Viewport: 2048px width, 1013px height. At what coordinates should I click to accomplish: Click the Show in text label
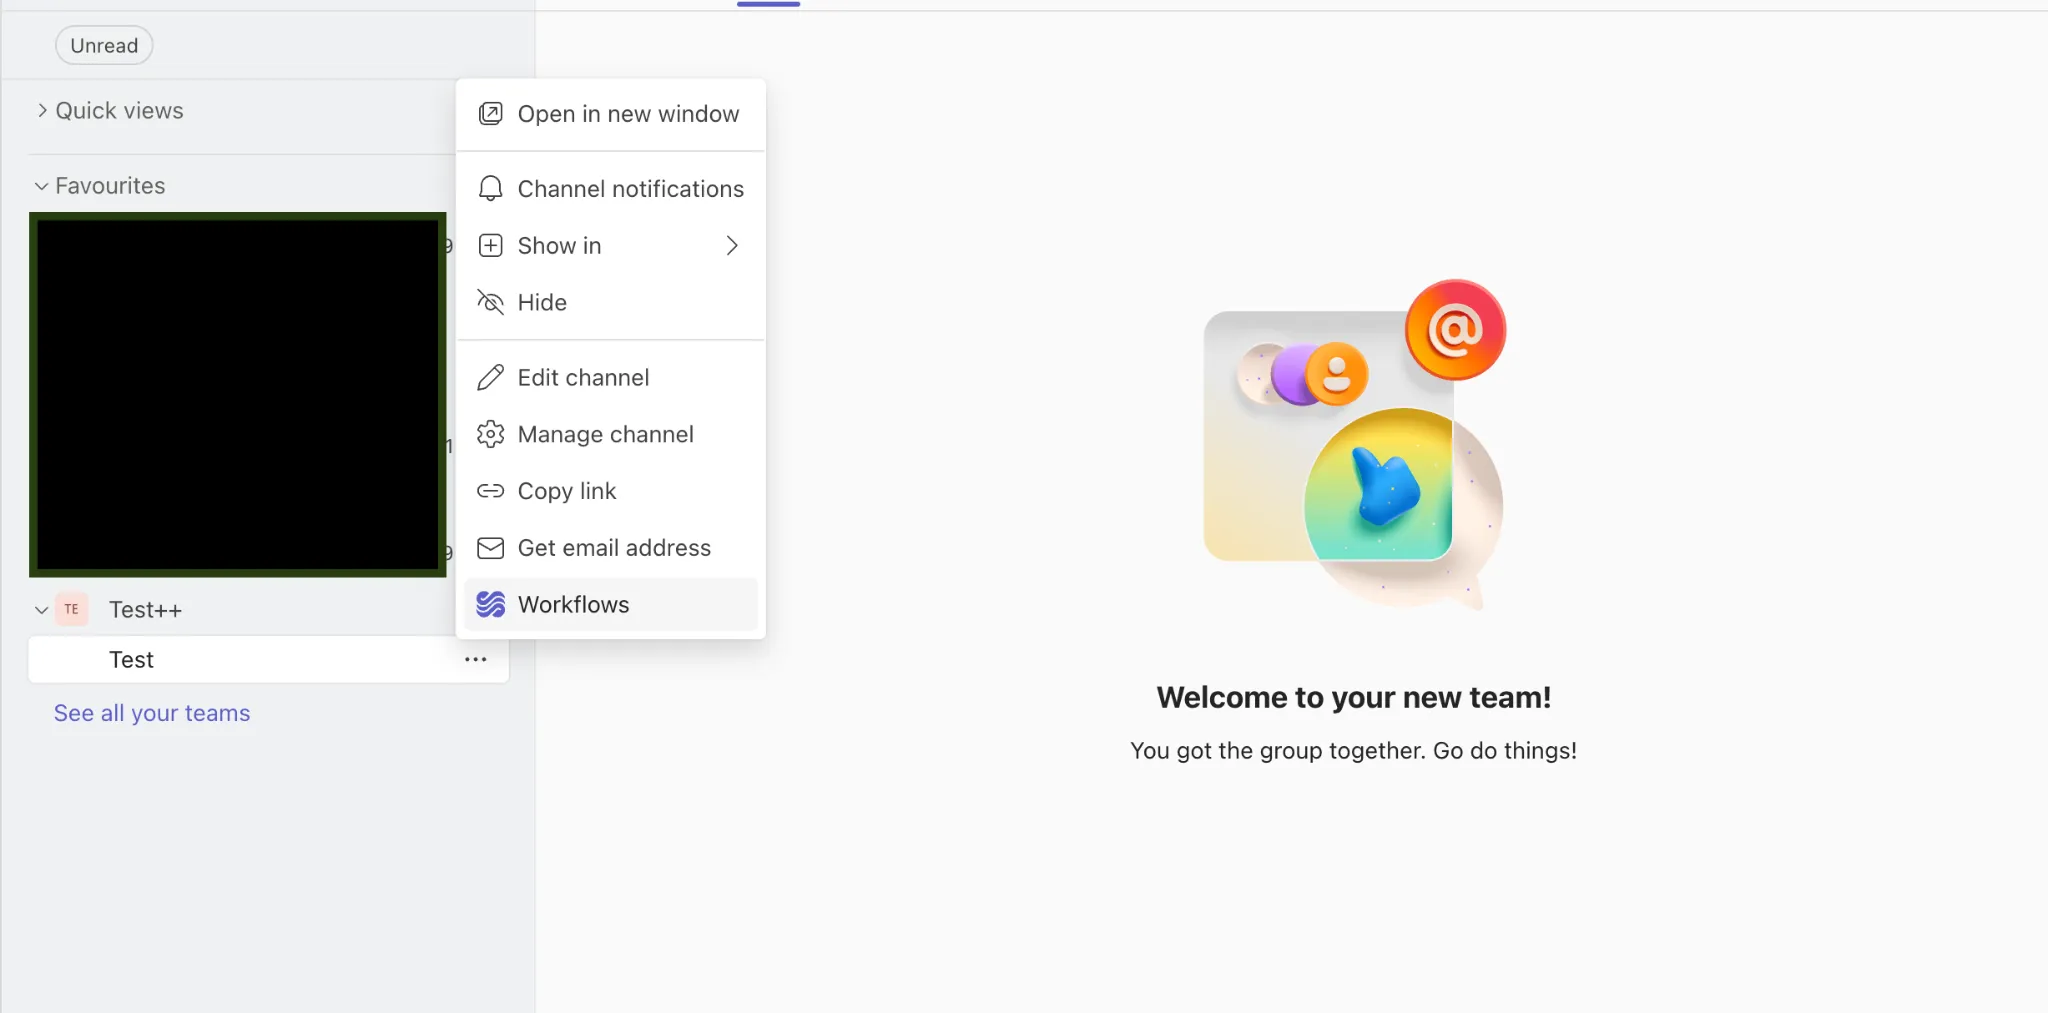(559, 246)
